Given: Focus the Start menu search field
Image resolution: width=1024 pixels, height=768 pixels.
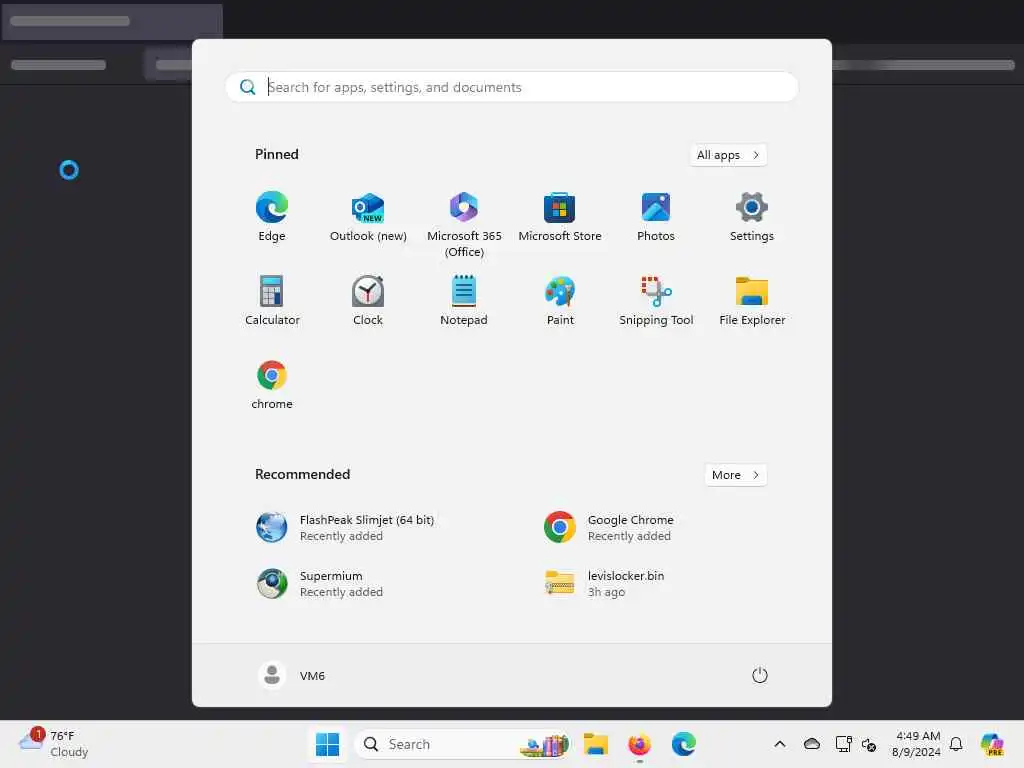Looking at the screenshot, I should click(x=511, y=87).
